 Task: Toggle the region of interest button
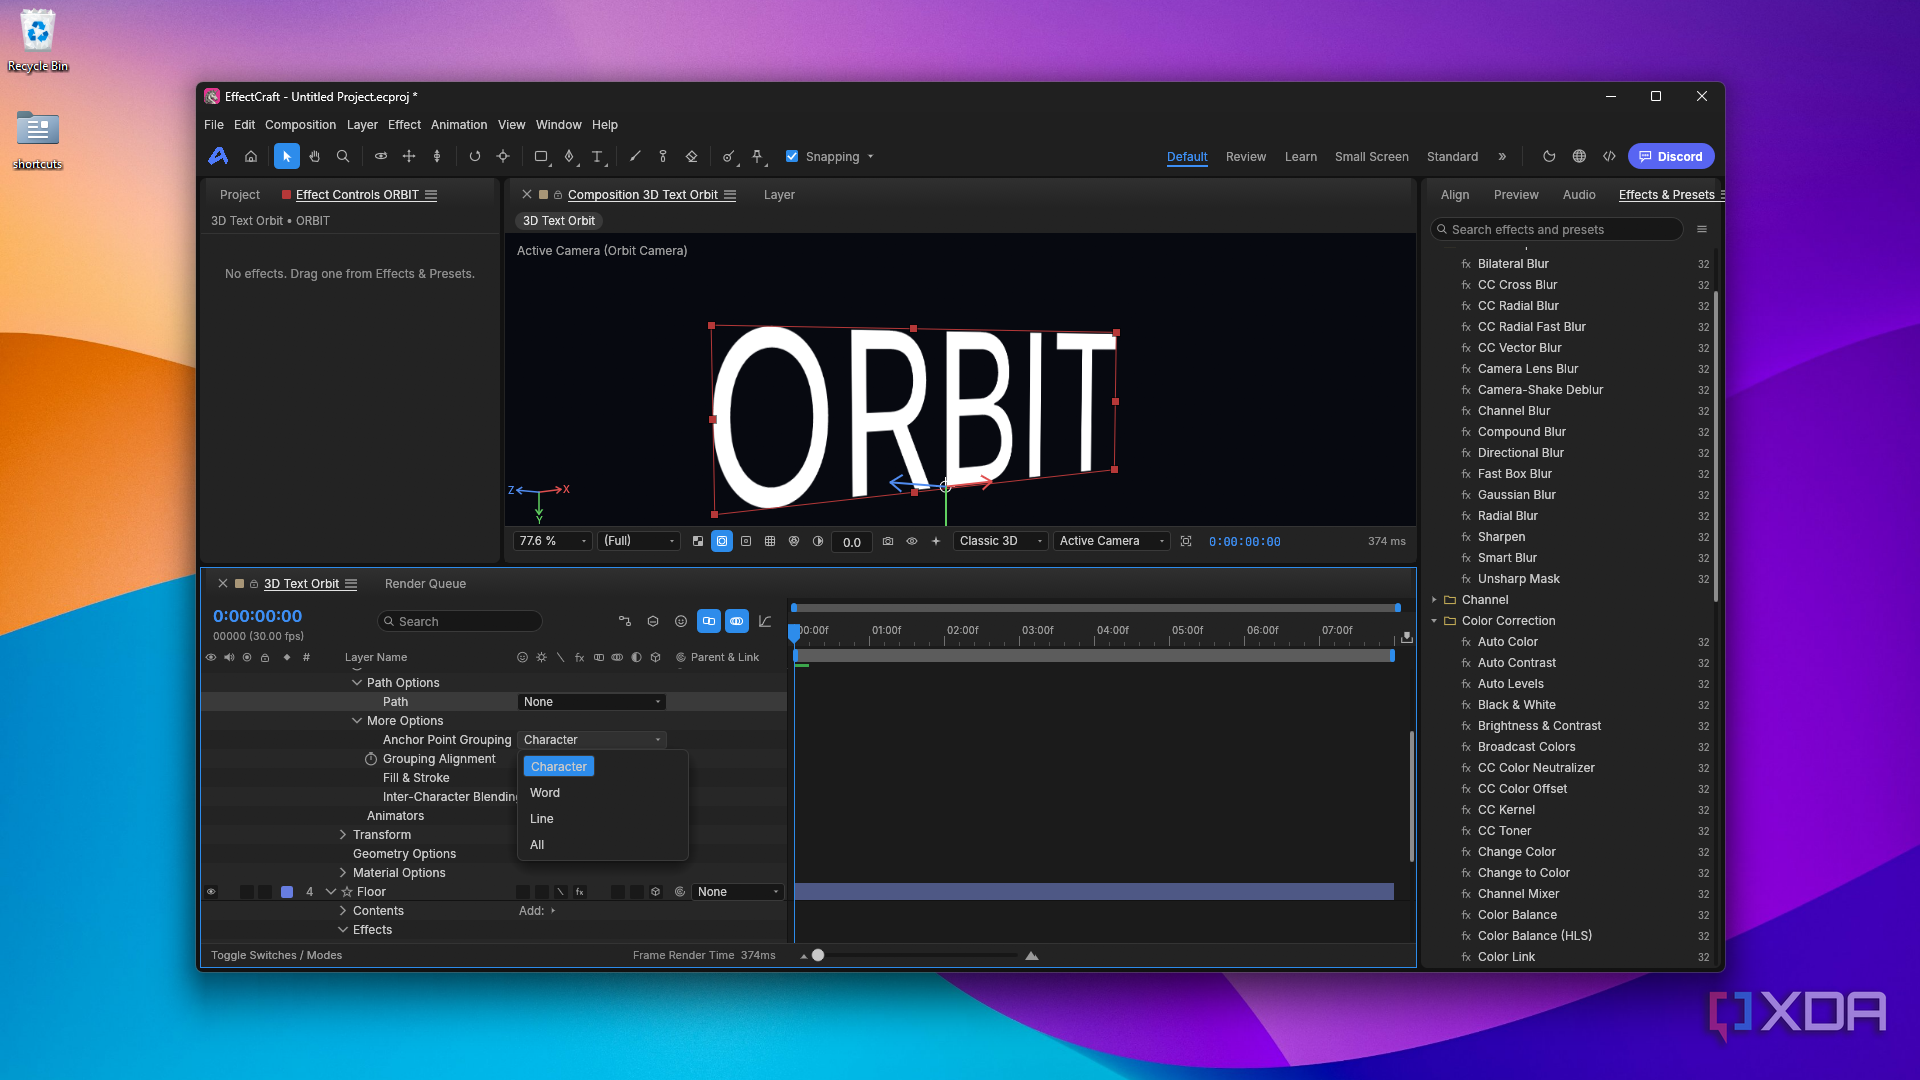point(746,541)
